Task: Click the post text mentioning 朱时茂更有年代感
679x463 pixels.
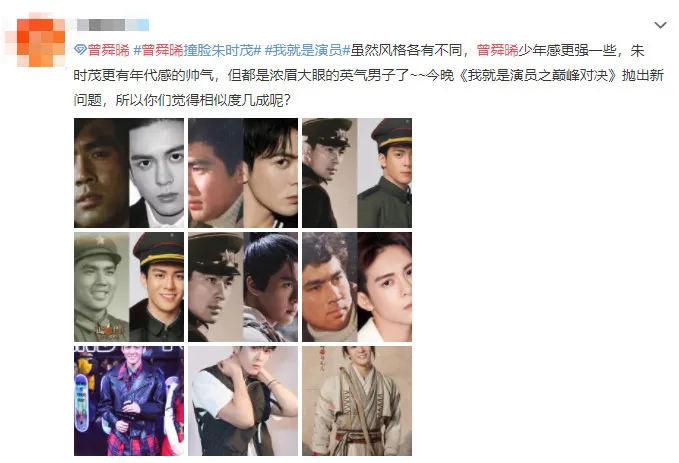Action: tap(143, 75)
